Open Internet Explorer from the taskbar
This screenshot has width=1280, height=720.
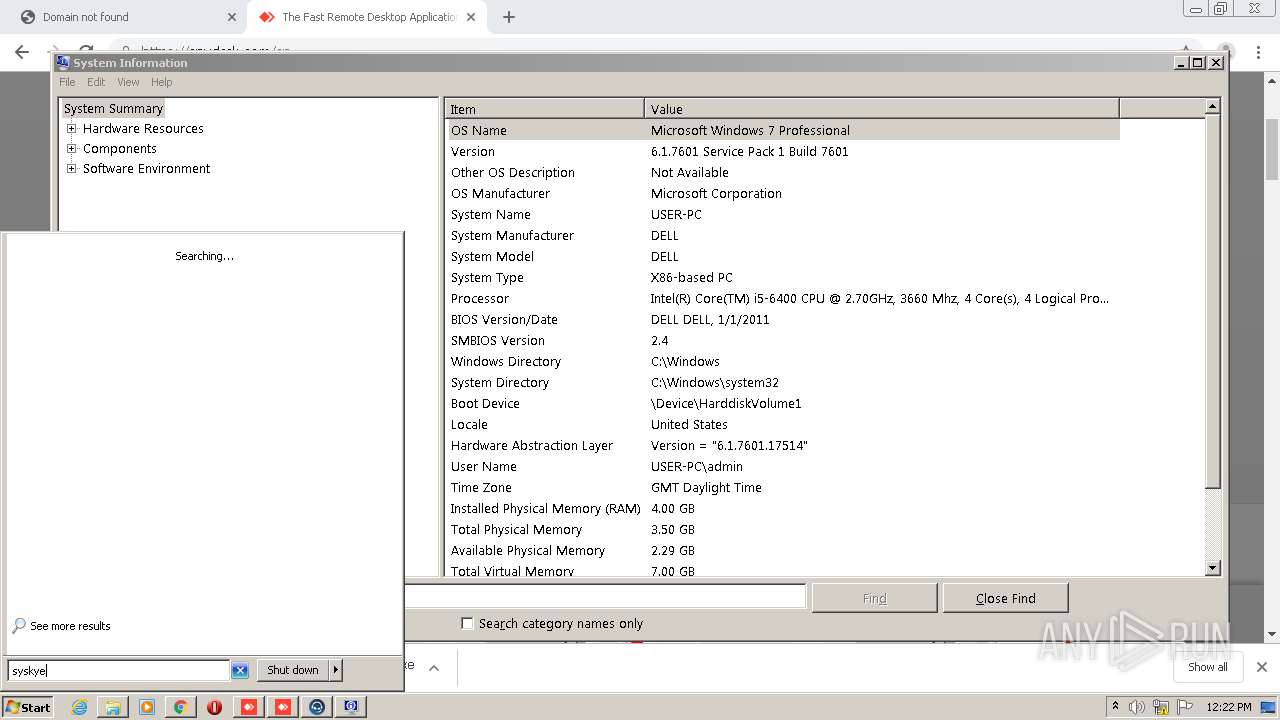(80, 707)
